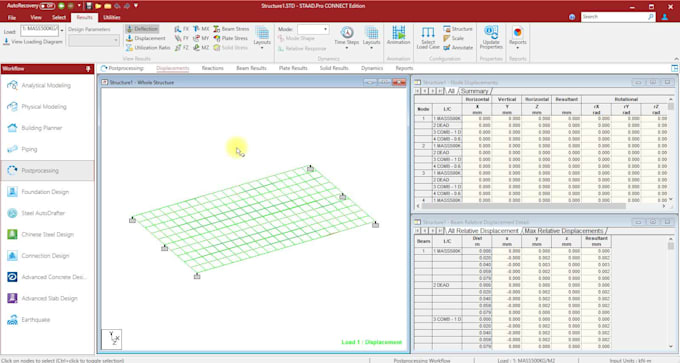This screenshot has height=363, width=680.
Task: Toggle Utilization Ratio display
Action: [x=148, y=48]
